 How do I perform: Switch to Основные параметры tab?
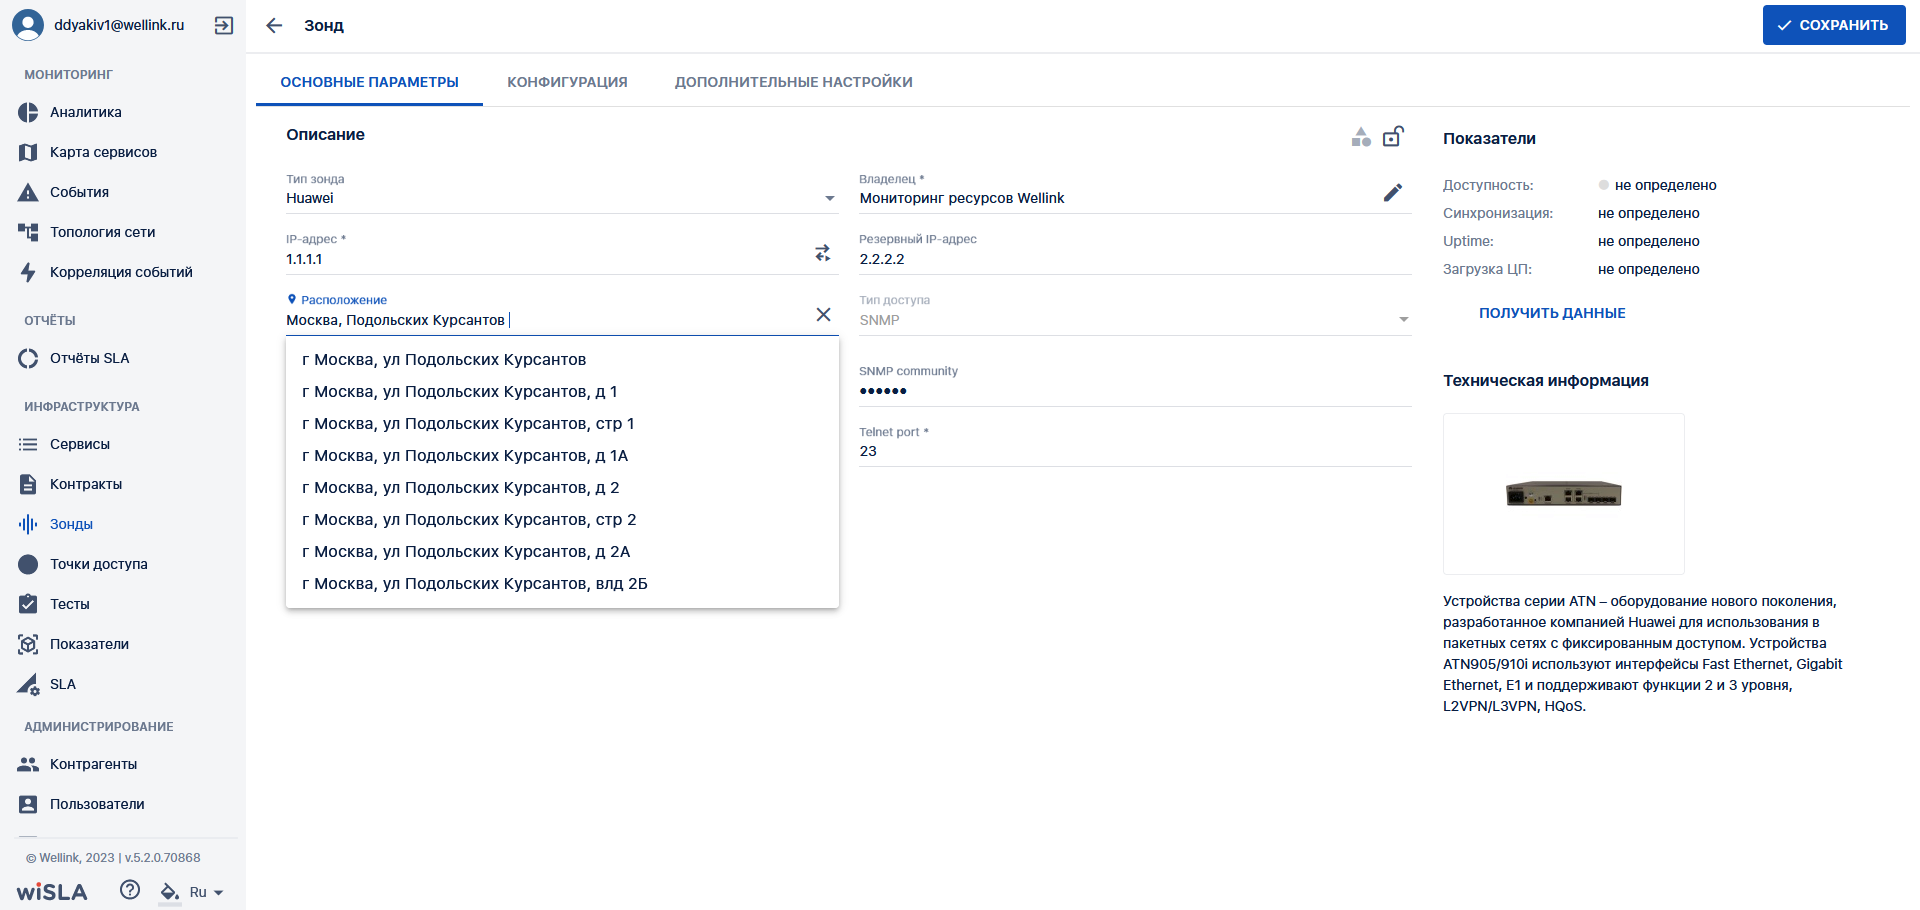pyautogui.click(x=369, y=82)
